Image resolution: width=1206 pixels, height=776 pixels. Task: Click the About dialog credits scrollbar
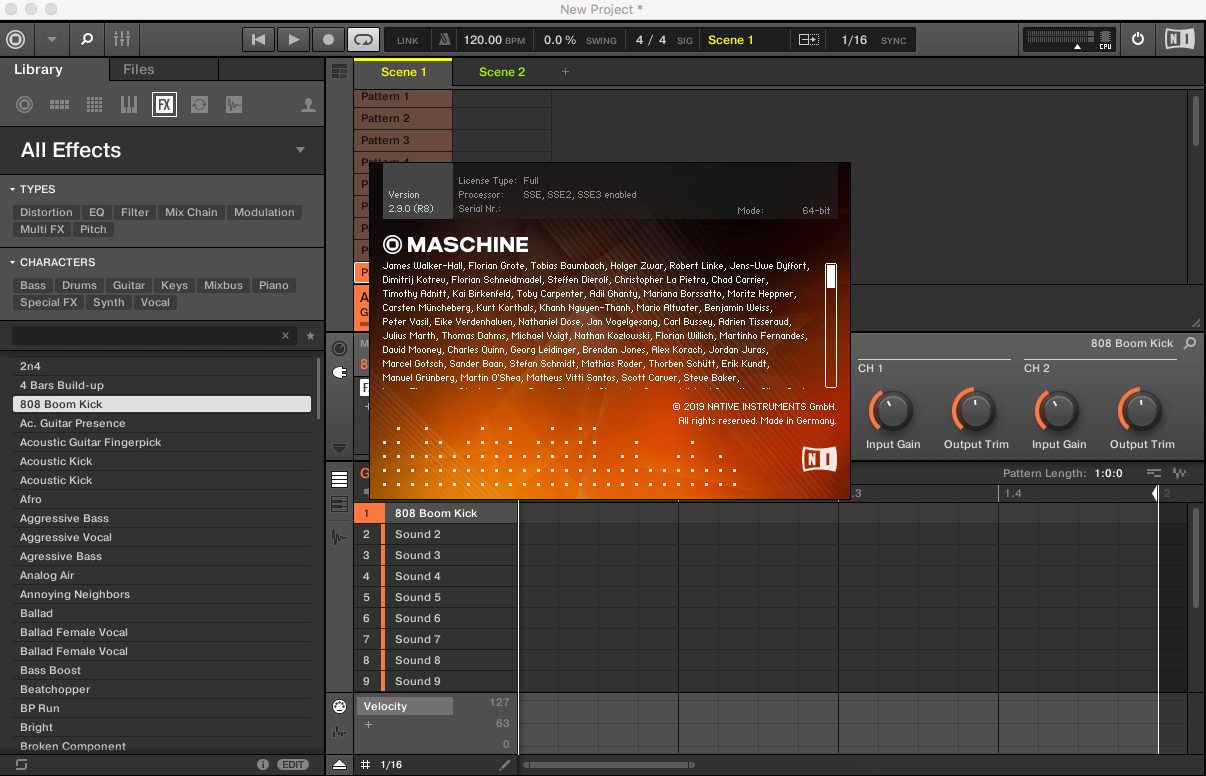click(830, 325)
